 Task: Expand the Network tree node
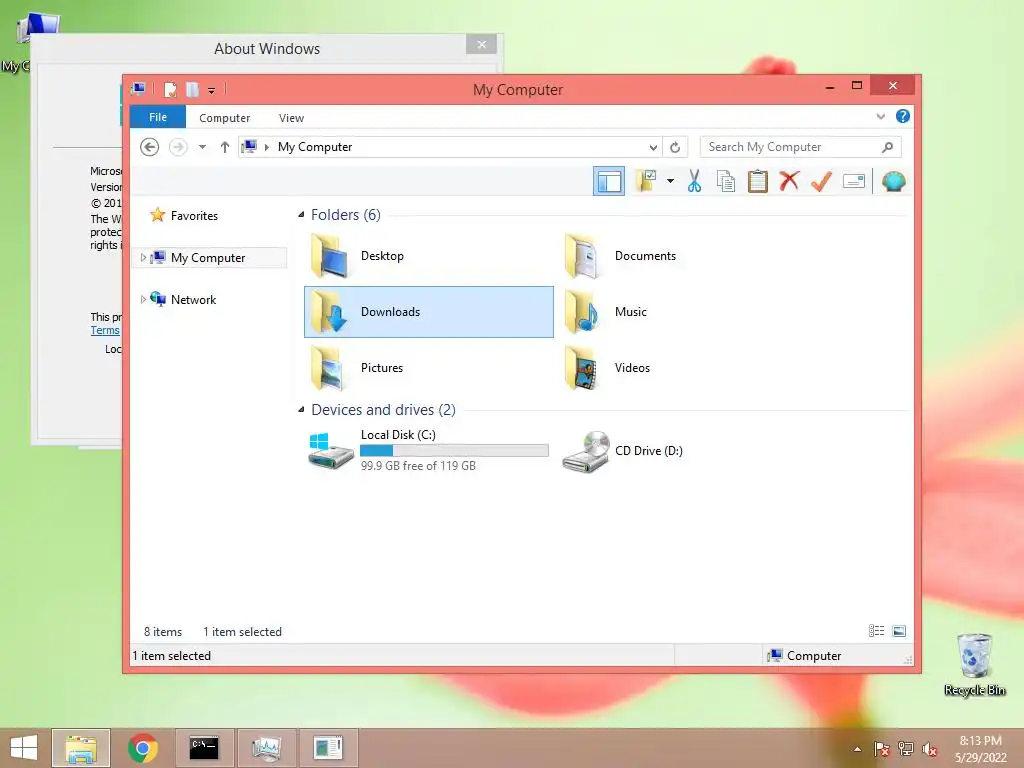(143, 300)
